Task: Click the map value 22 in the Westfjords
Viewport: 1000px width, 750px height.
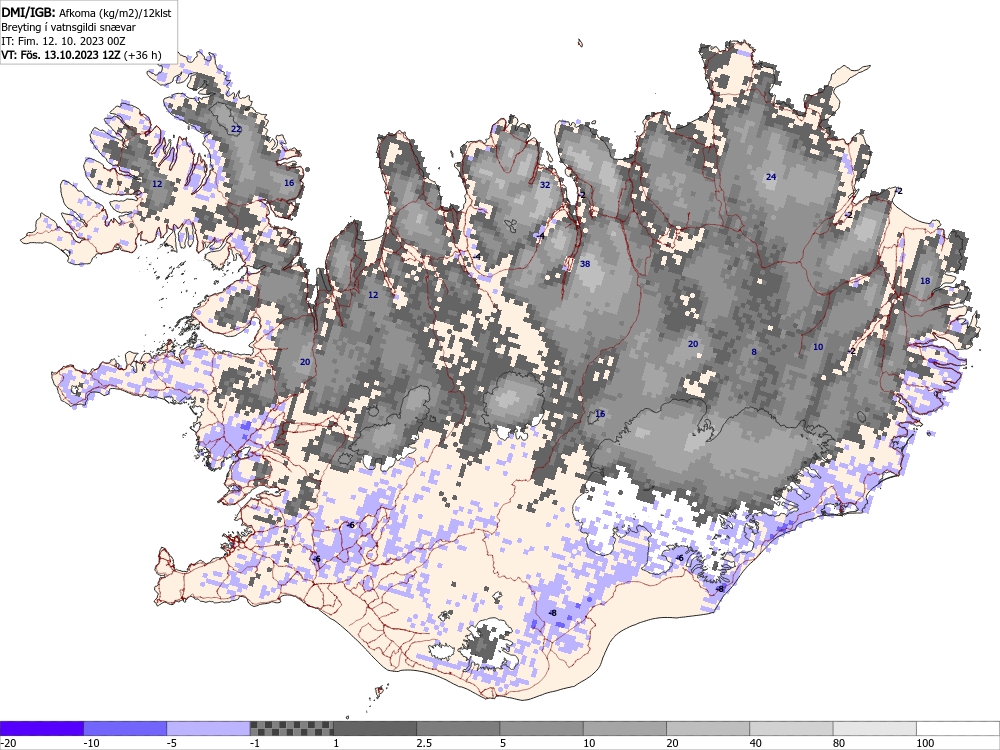Action: 236,129
